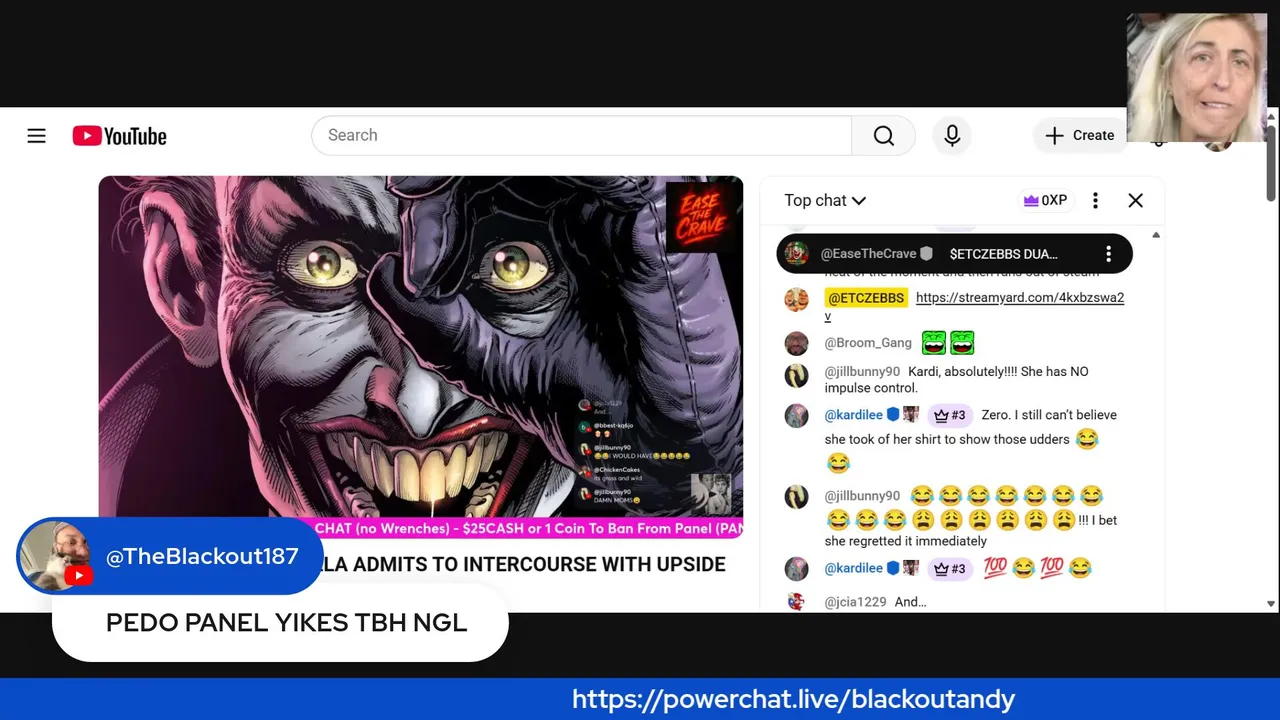This screenshot has height=720, width=1280.
Task: Click the @jcia1229 username in chat
Action: [855, 602]
